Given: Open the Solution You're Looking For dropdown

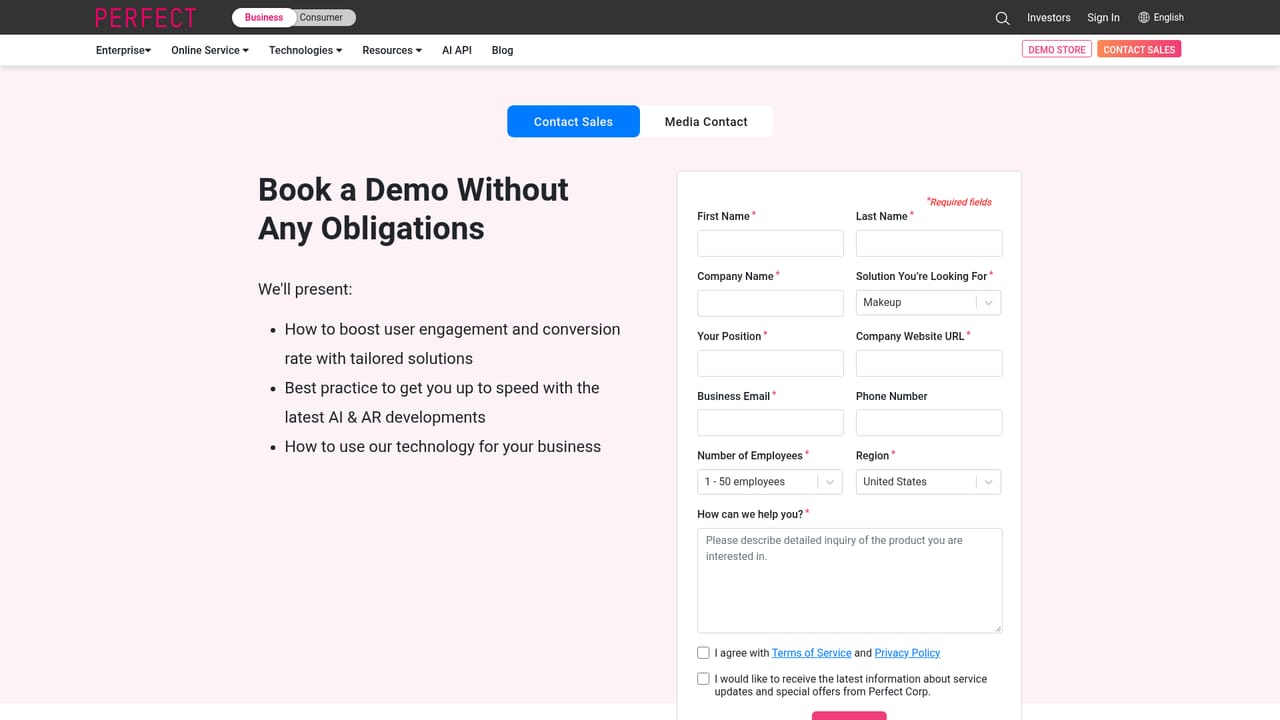Looking at the screenshot, I should coord(928,302).
